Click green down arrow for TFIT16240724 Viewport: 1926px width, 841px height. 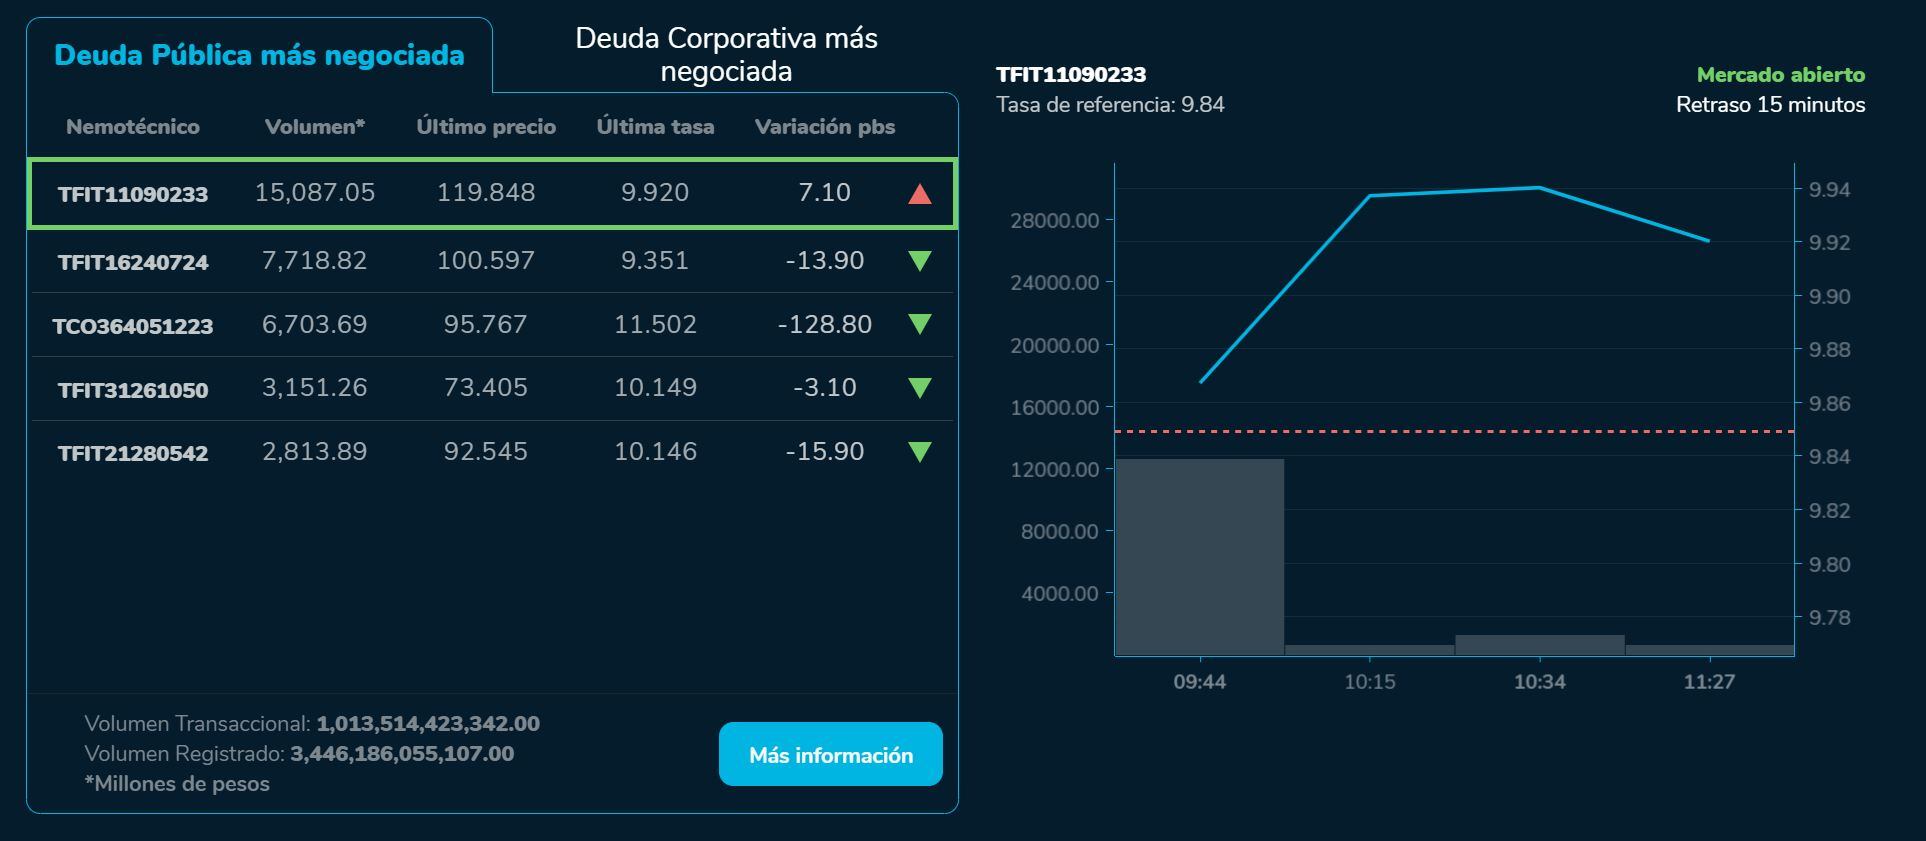[919, 261]
